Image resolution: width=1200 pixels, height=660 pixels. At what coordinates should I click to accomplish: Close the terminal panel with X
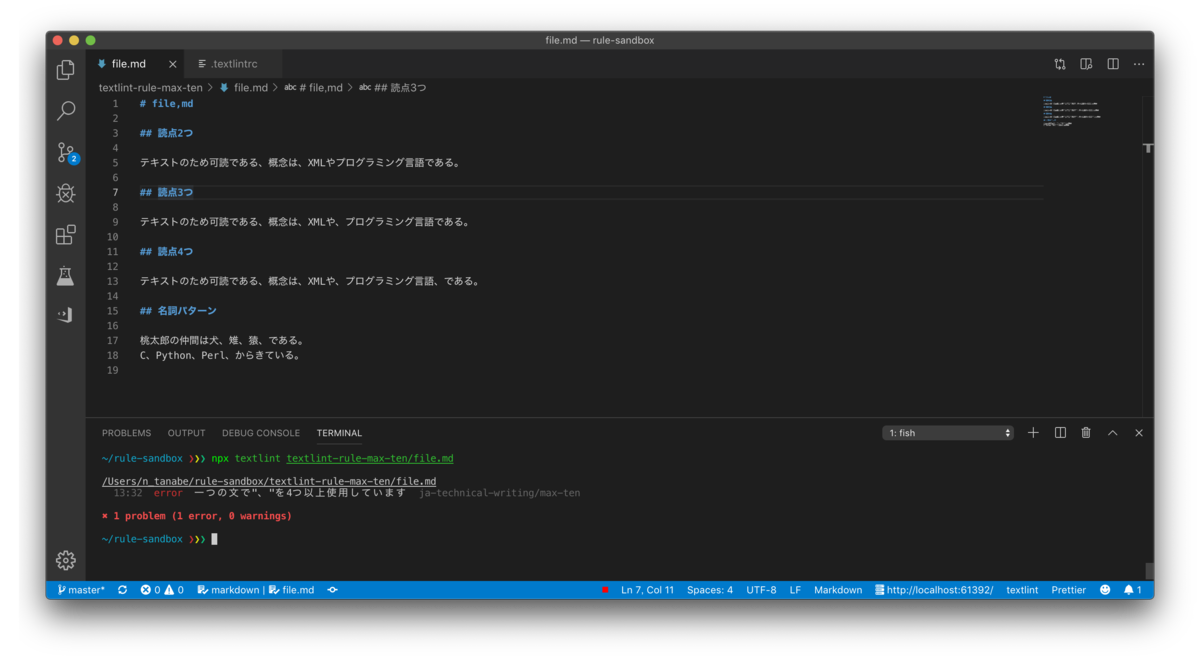1138,433
